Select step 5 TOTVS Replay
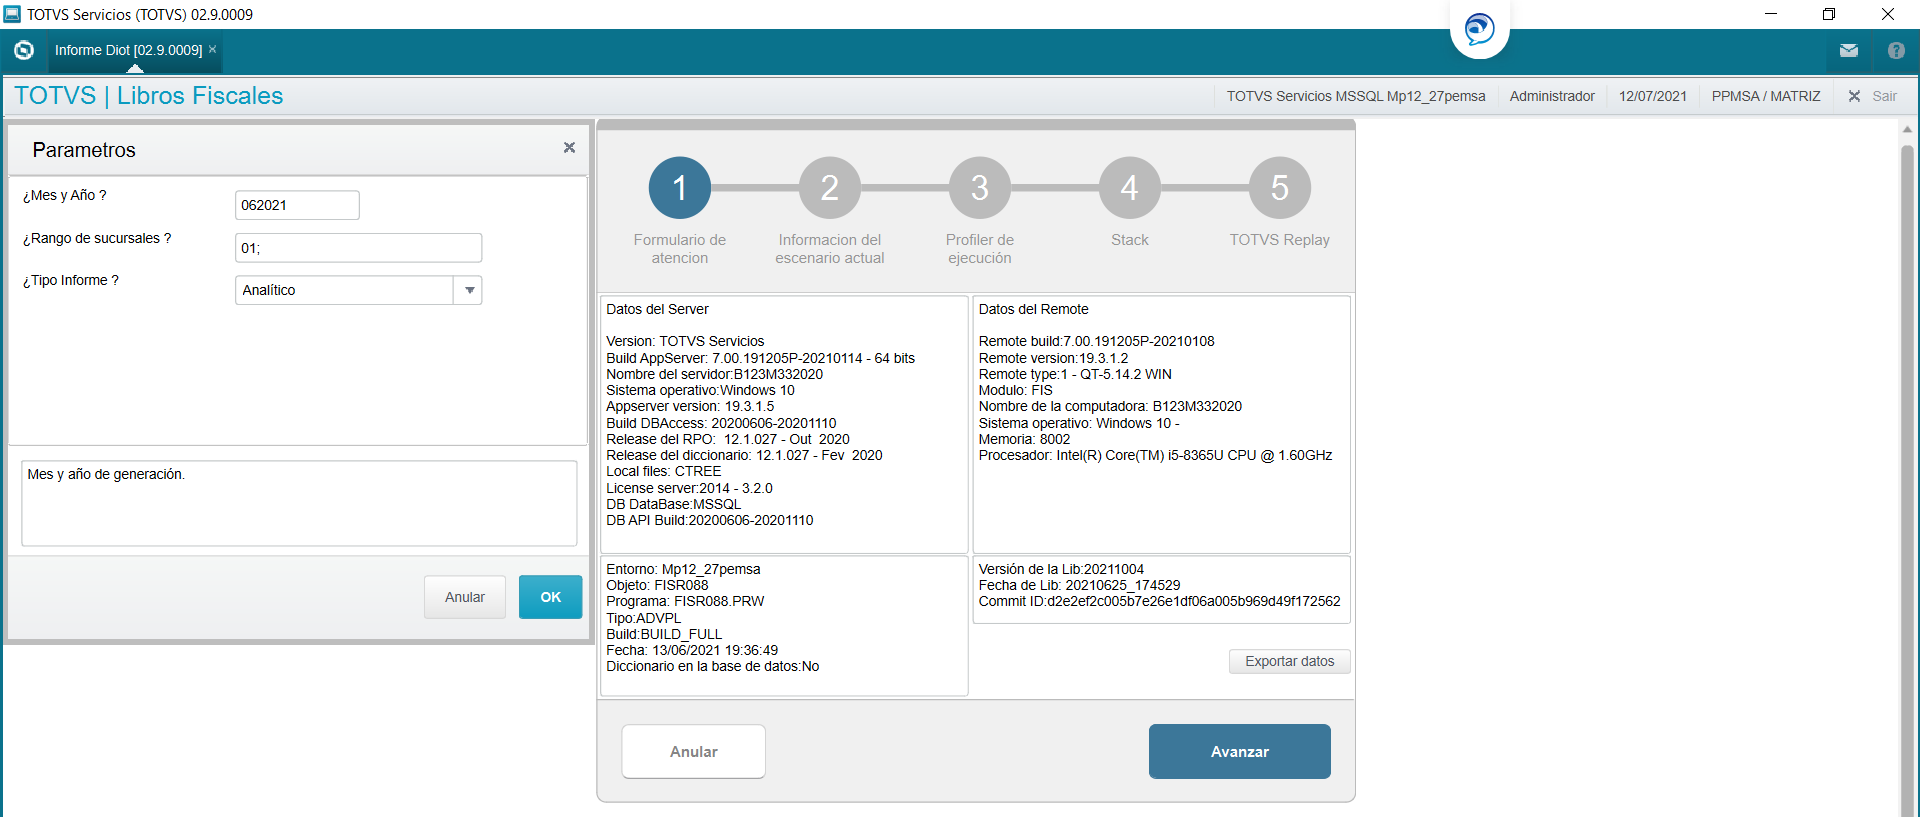 tap(1280, 188)
